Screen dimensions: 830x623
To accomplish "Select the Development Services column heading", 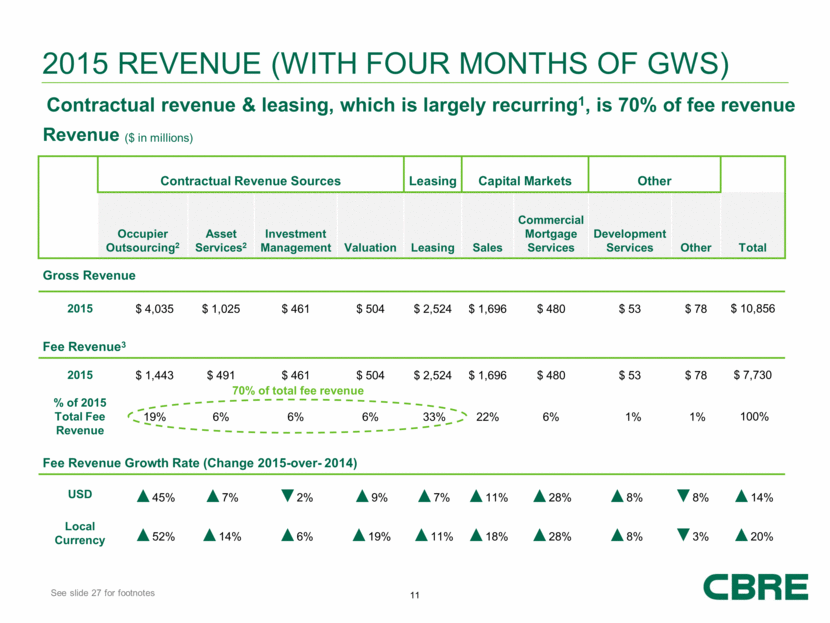I will 629,240.
